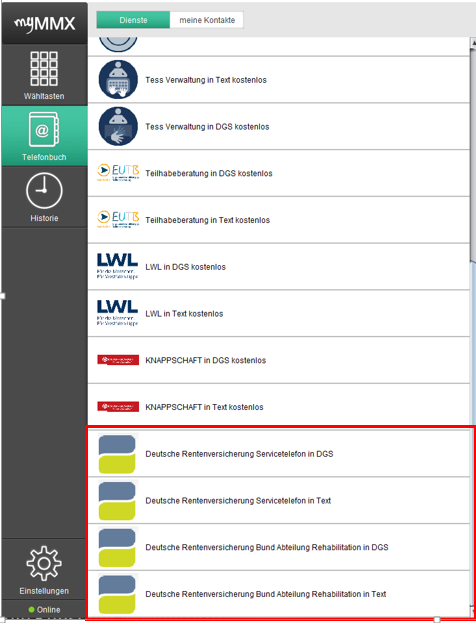Open the Historie clock icon
The image size is (476, 623).
44,191
